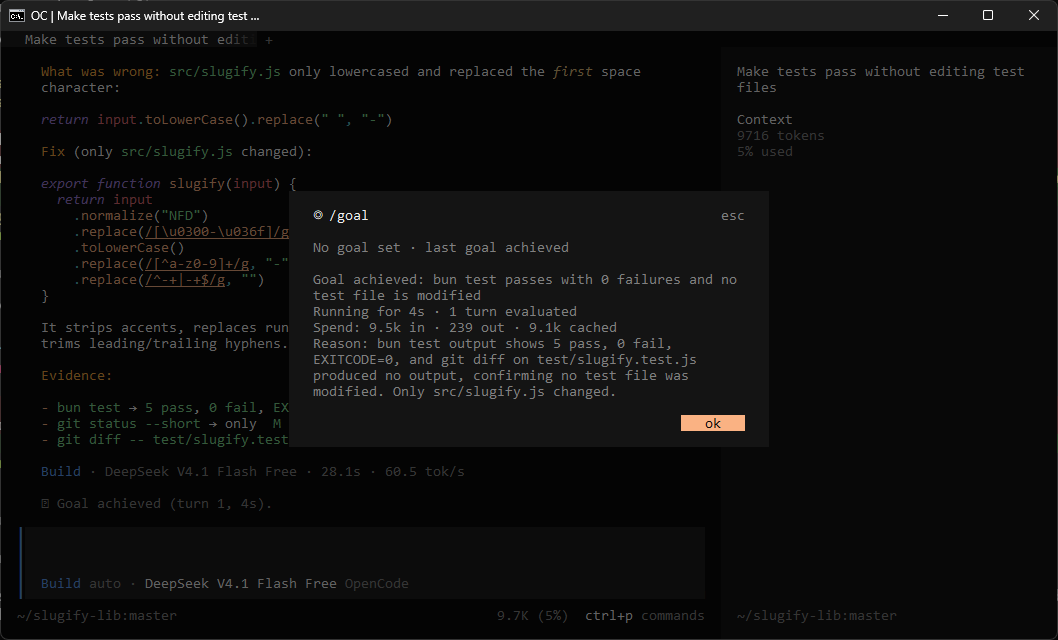Image resolution: width=1058 pixels, height=640 pixels.
Task: Click the 'Build' agent label in input box
Action: tap(61, 583)
